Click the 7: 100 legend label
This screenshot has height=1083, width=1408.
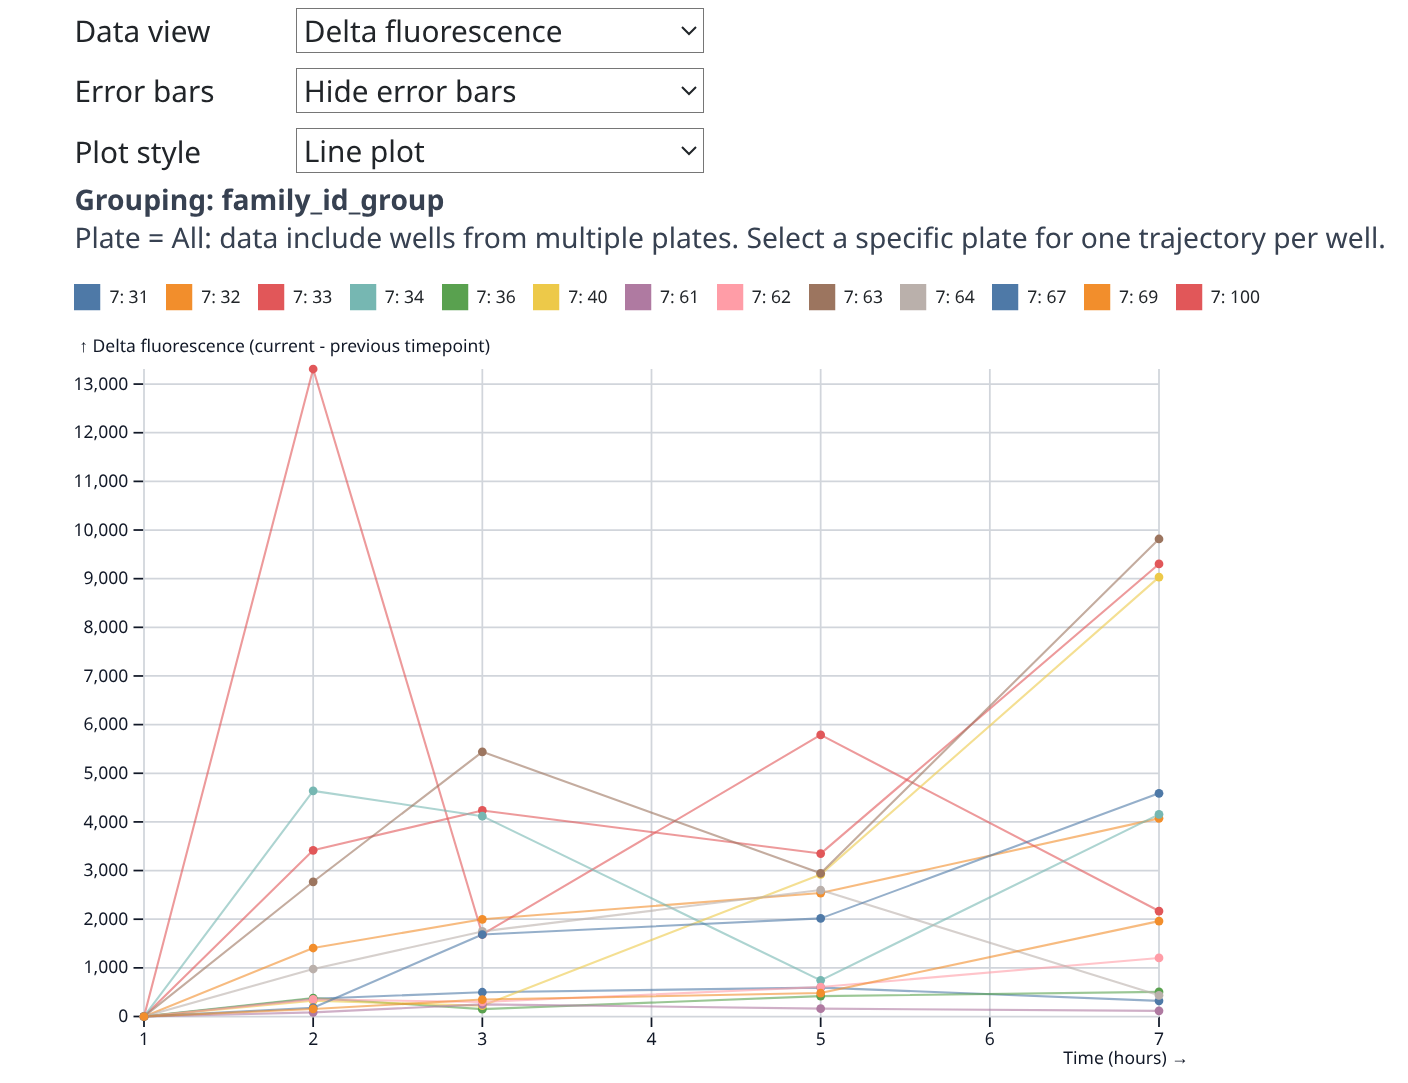pos(1234,297)
